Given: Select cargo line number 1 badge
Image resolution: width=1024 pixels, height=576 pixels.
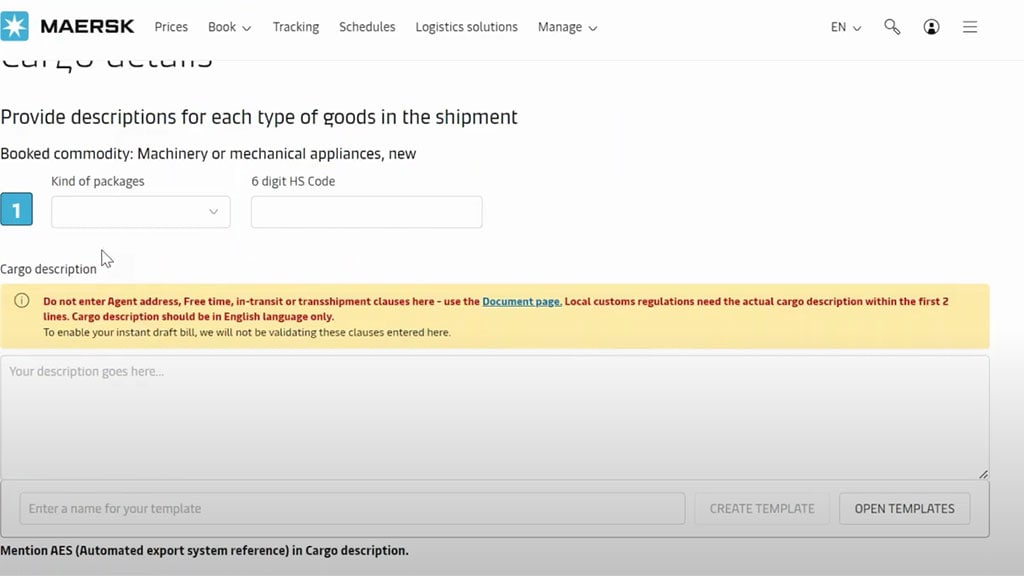Looking at the screenshot, I should pos(16,209).
